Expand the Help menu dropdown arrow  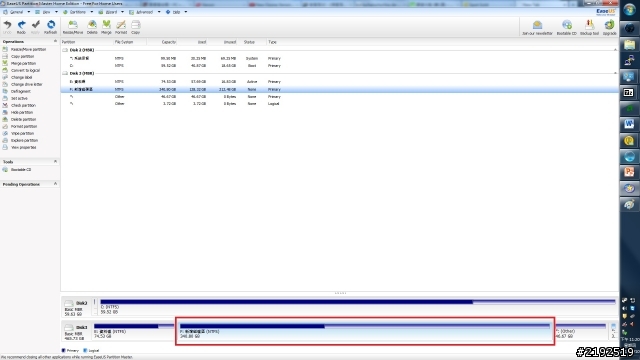coord(186,12)
